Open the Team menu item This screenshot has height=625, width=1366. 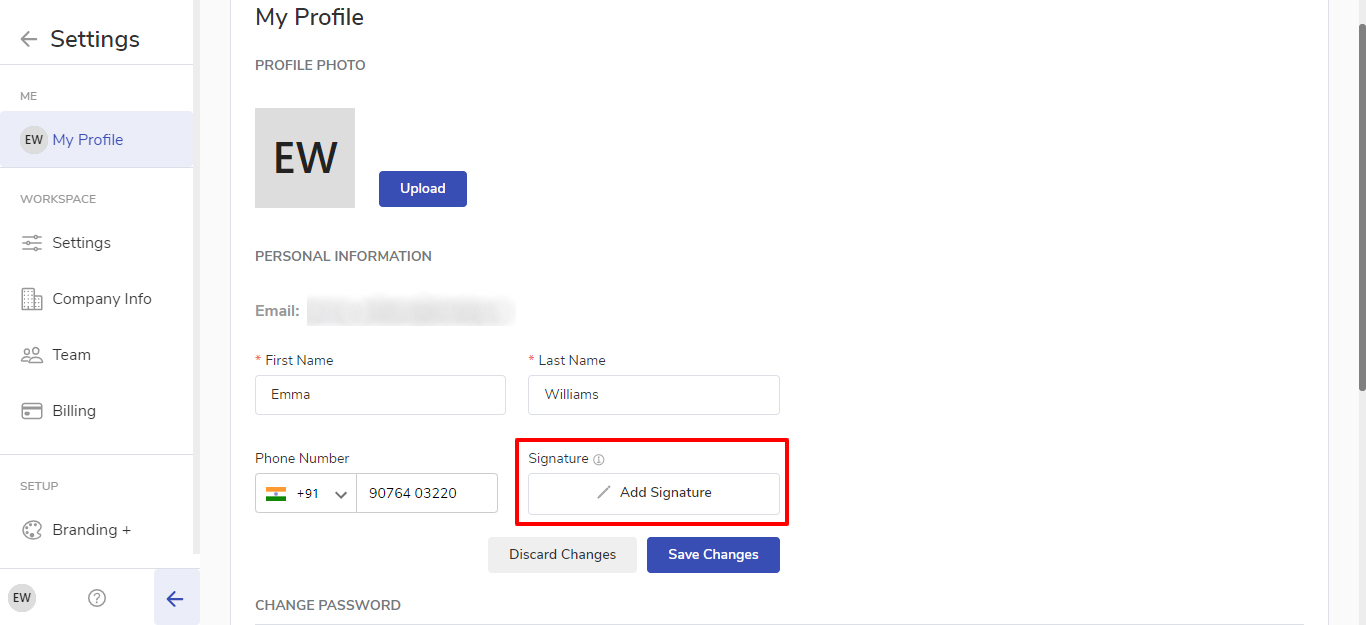coord(72,355)
